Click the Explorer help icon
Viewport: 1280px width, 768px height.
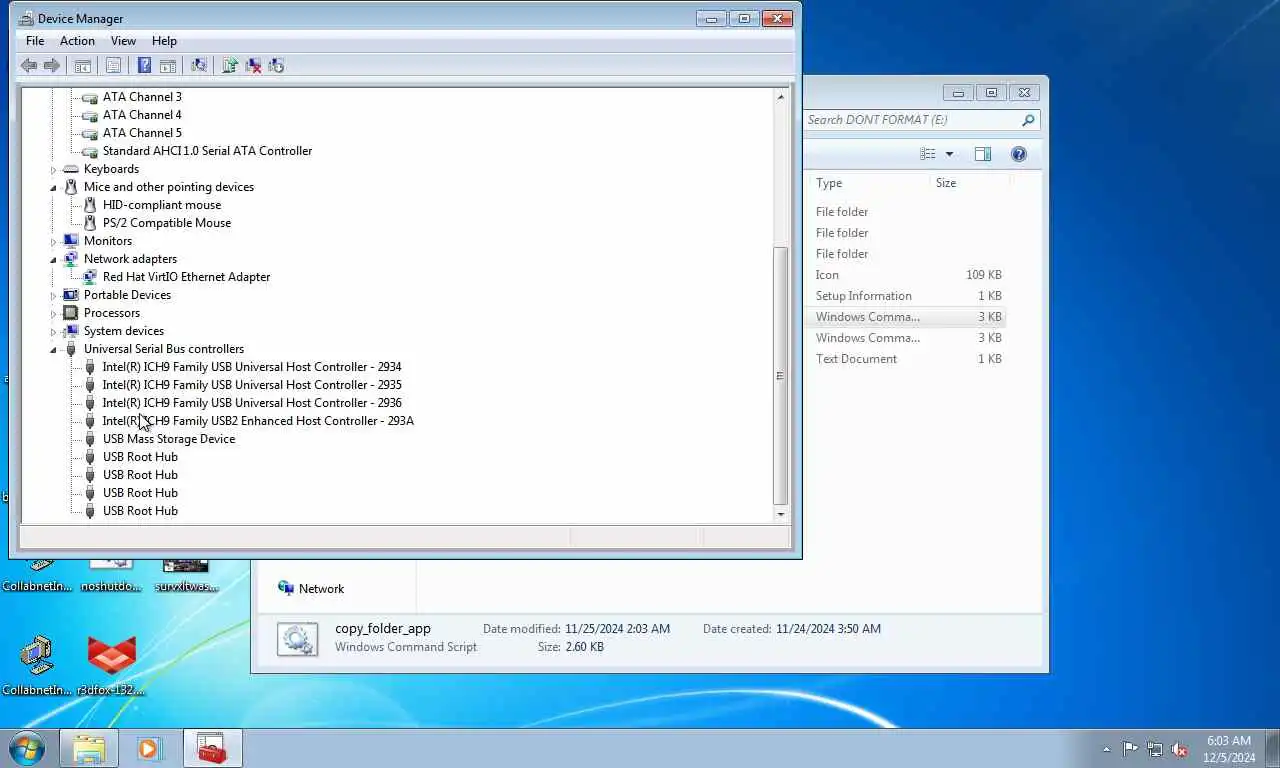tap(1018, 154)
